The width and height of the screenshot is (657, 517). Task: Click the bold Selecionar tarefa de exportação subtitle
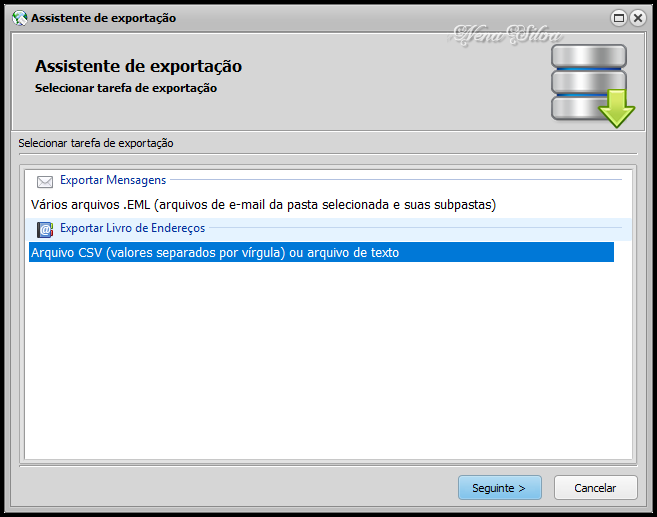[x=126, y=88]
